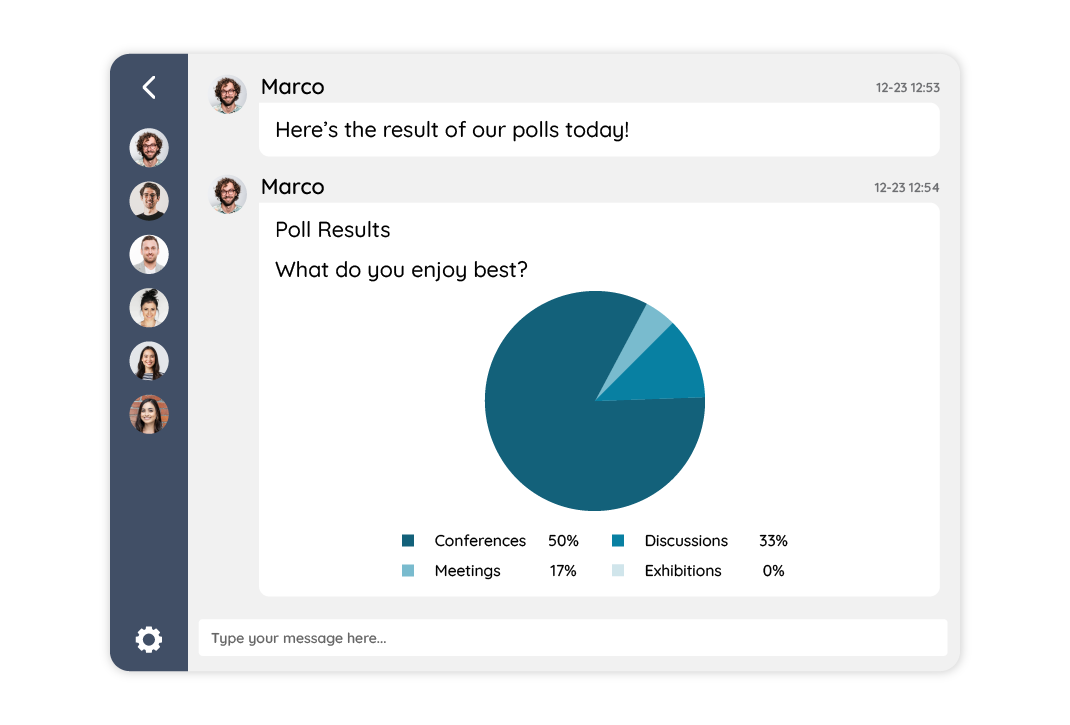Select avatar with brick wall background
The height and width of the screenshot is (725, 1070).
pyautogui.click(x=149, y=414)
